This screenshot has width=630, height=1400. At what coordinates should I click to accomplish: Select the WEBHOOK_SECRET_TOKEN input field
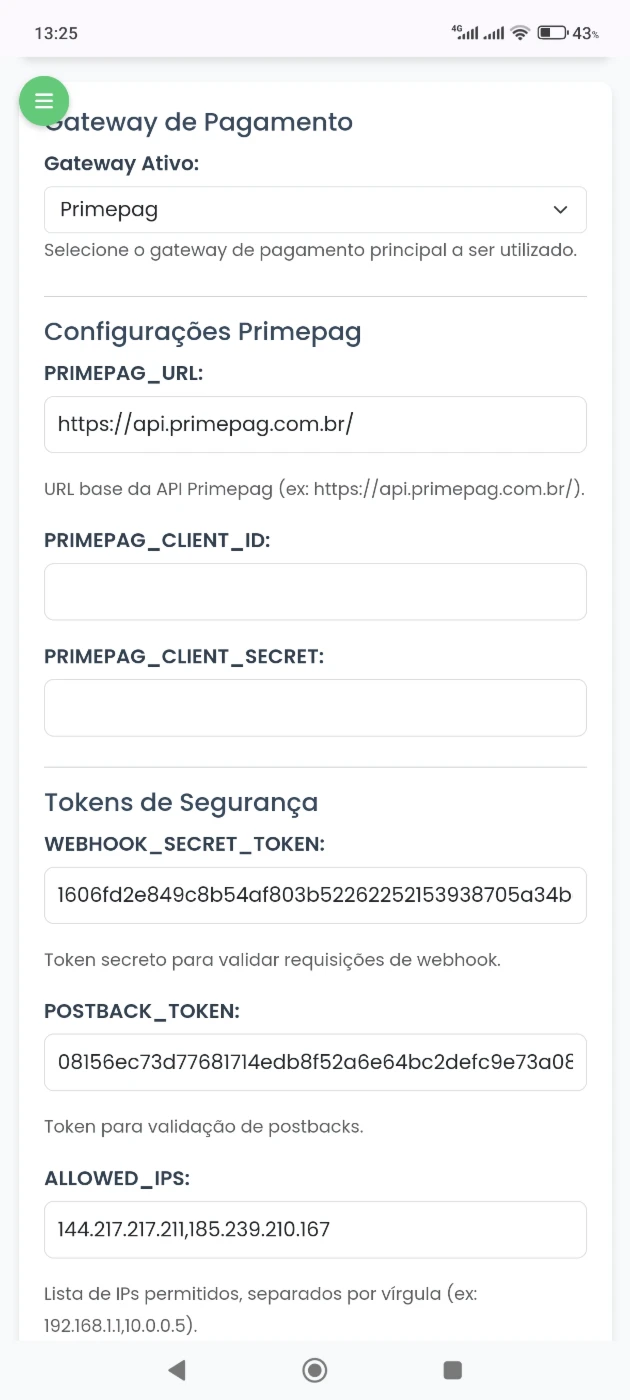pyautogui.click(x=315, y=895)
